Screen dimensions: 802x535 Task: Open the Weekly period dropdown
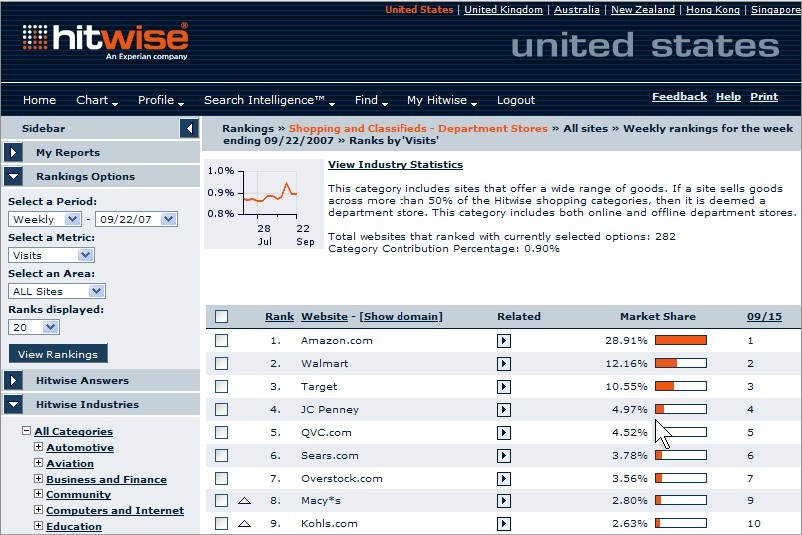tap(45, 219)
